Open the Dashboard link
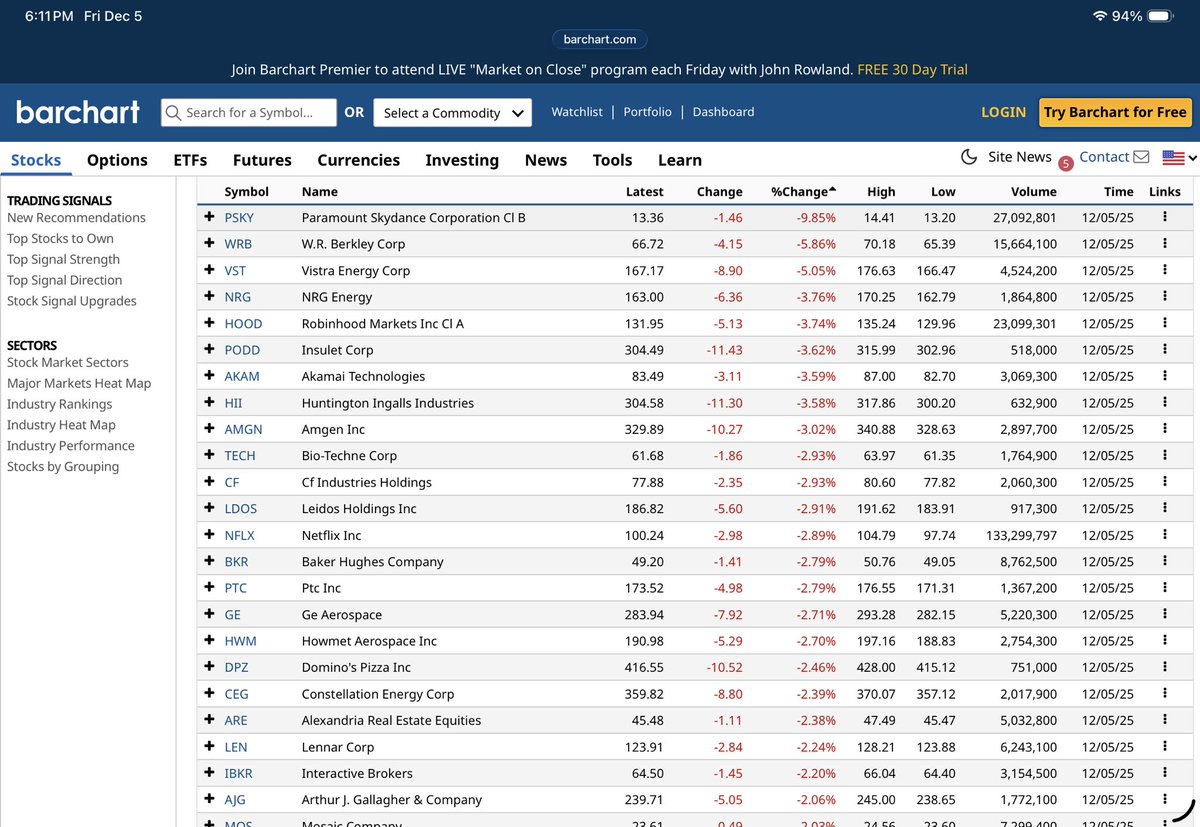The height and width of the screenshot is (827, 1200). [723, 112]
